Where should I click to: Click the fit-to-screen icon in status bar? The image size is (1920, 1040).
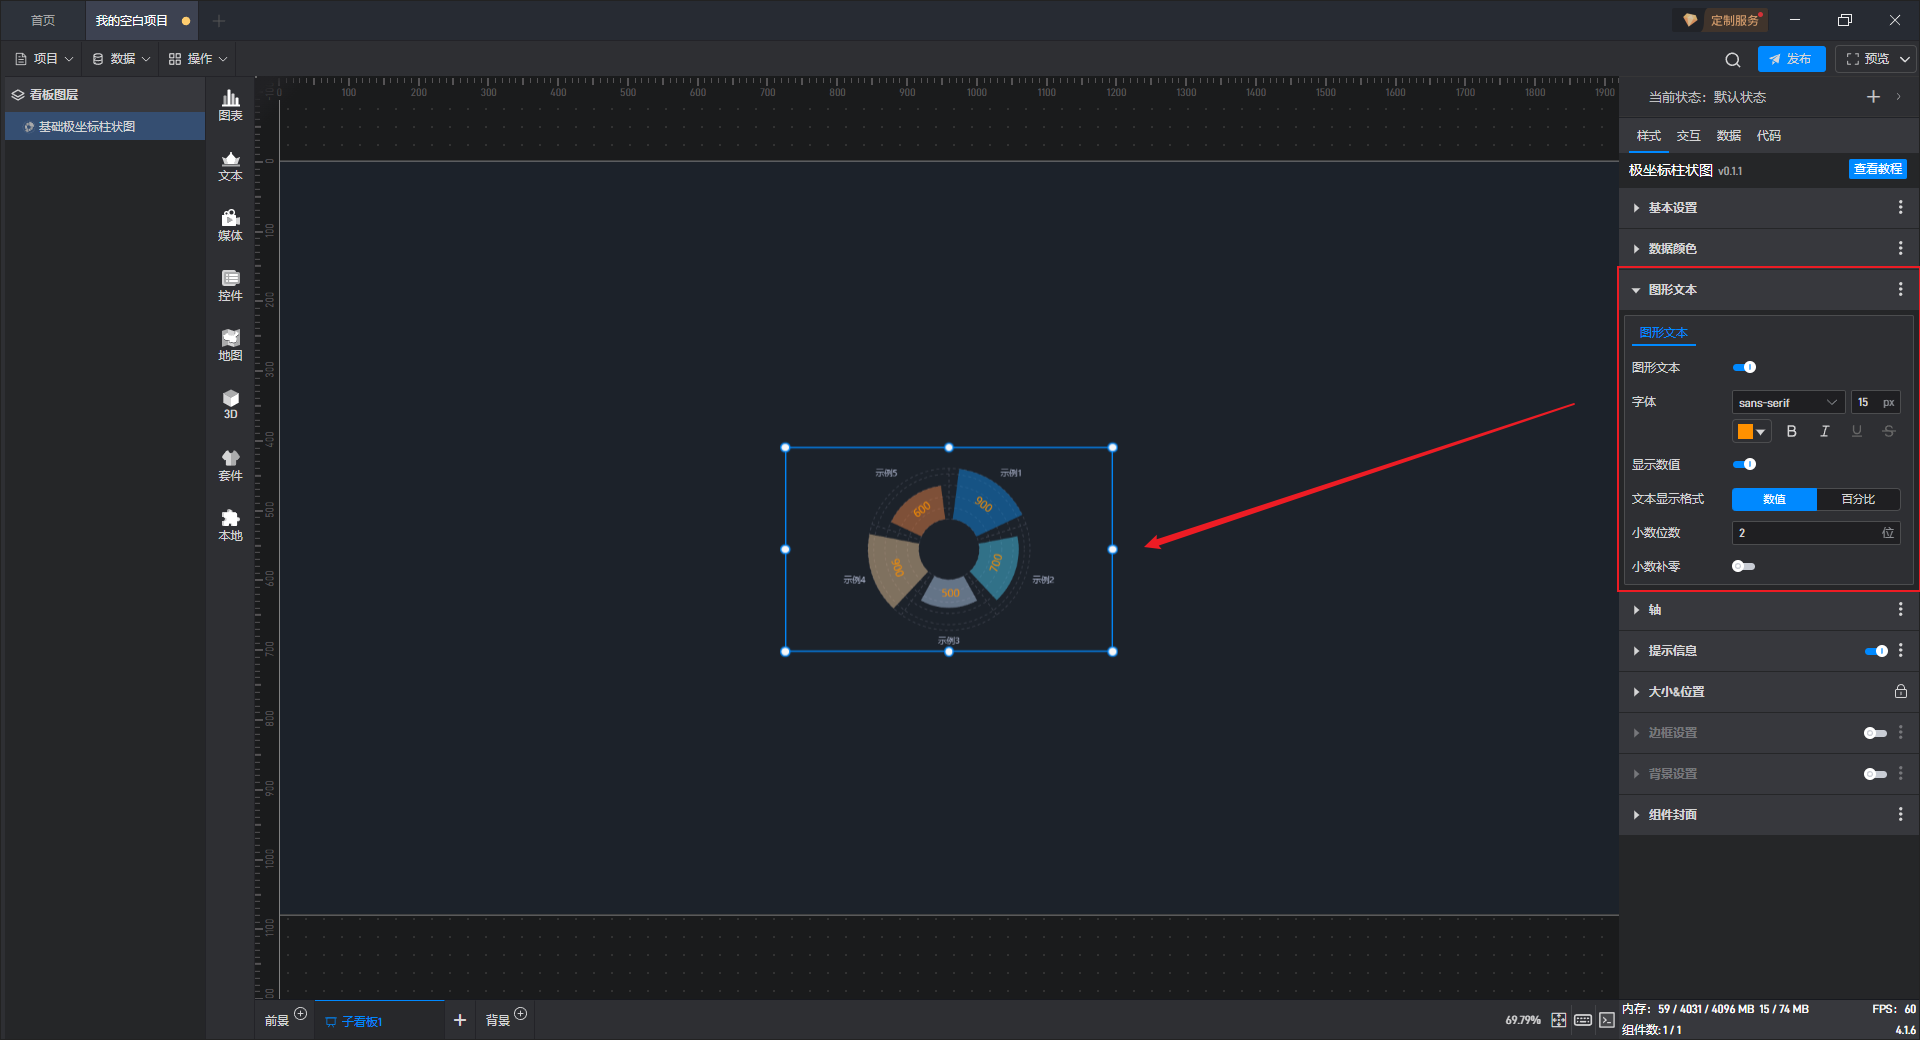click(1558, 1020)
